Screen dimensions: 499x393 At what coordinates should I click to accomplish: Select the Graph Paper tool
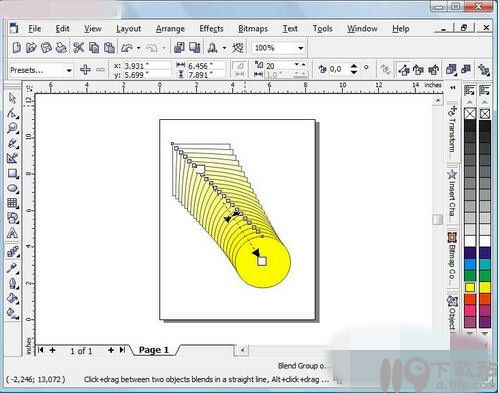13,203
